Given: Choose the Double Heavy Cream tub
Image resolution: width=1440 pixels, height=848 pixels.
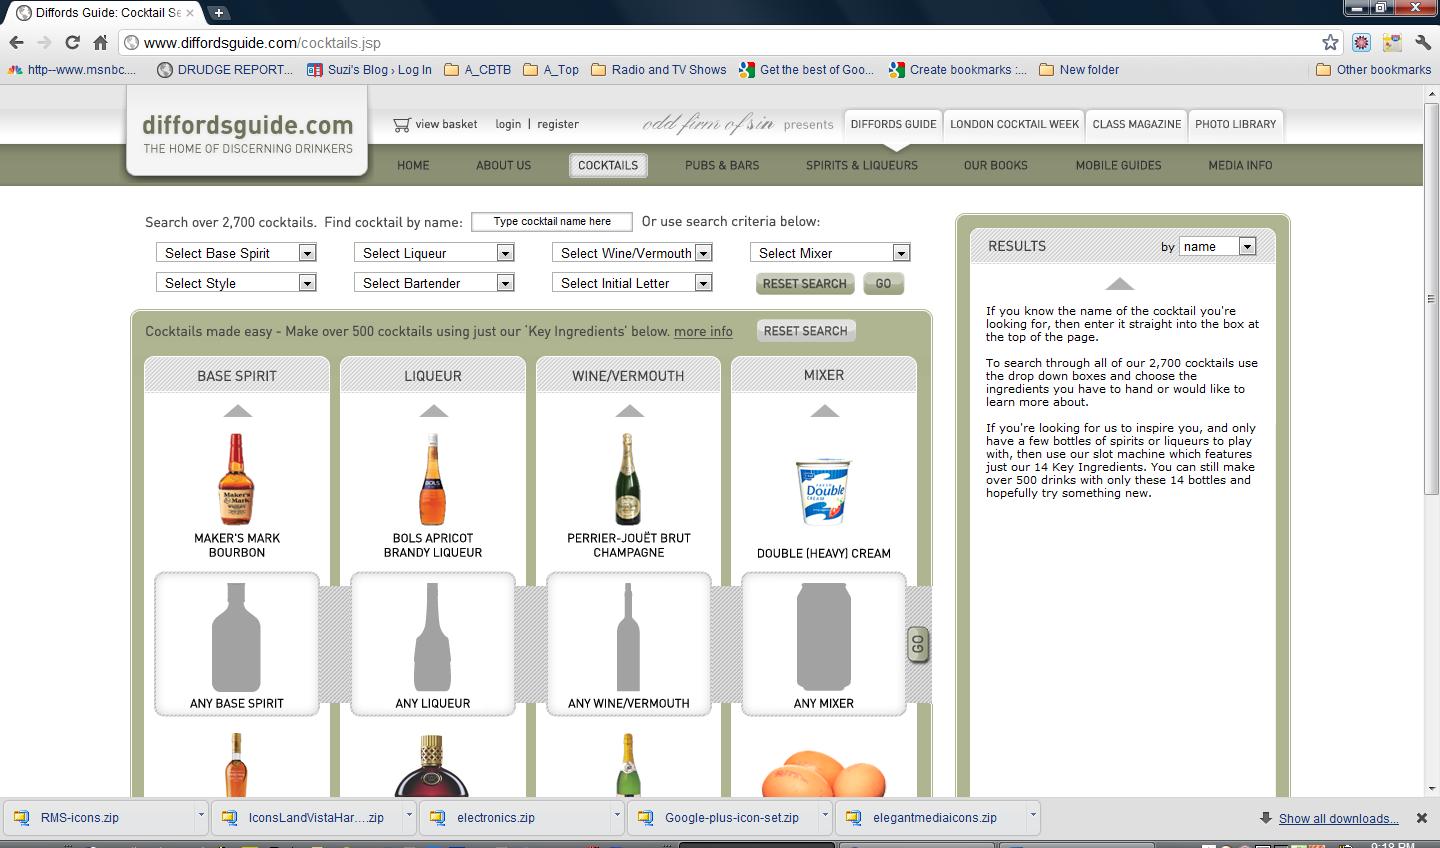Looking at the screenshot, I should point(824,491).
